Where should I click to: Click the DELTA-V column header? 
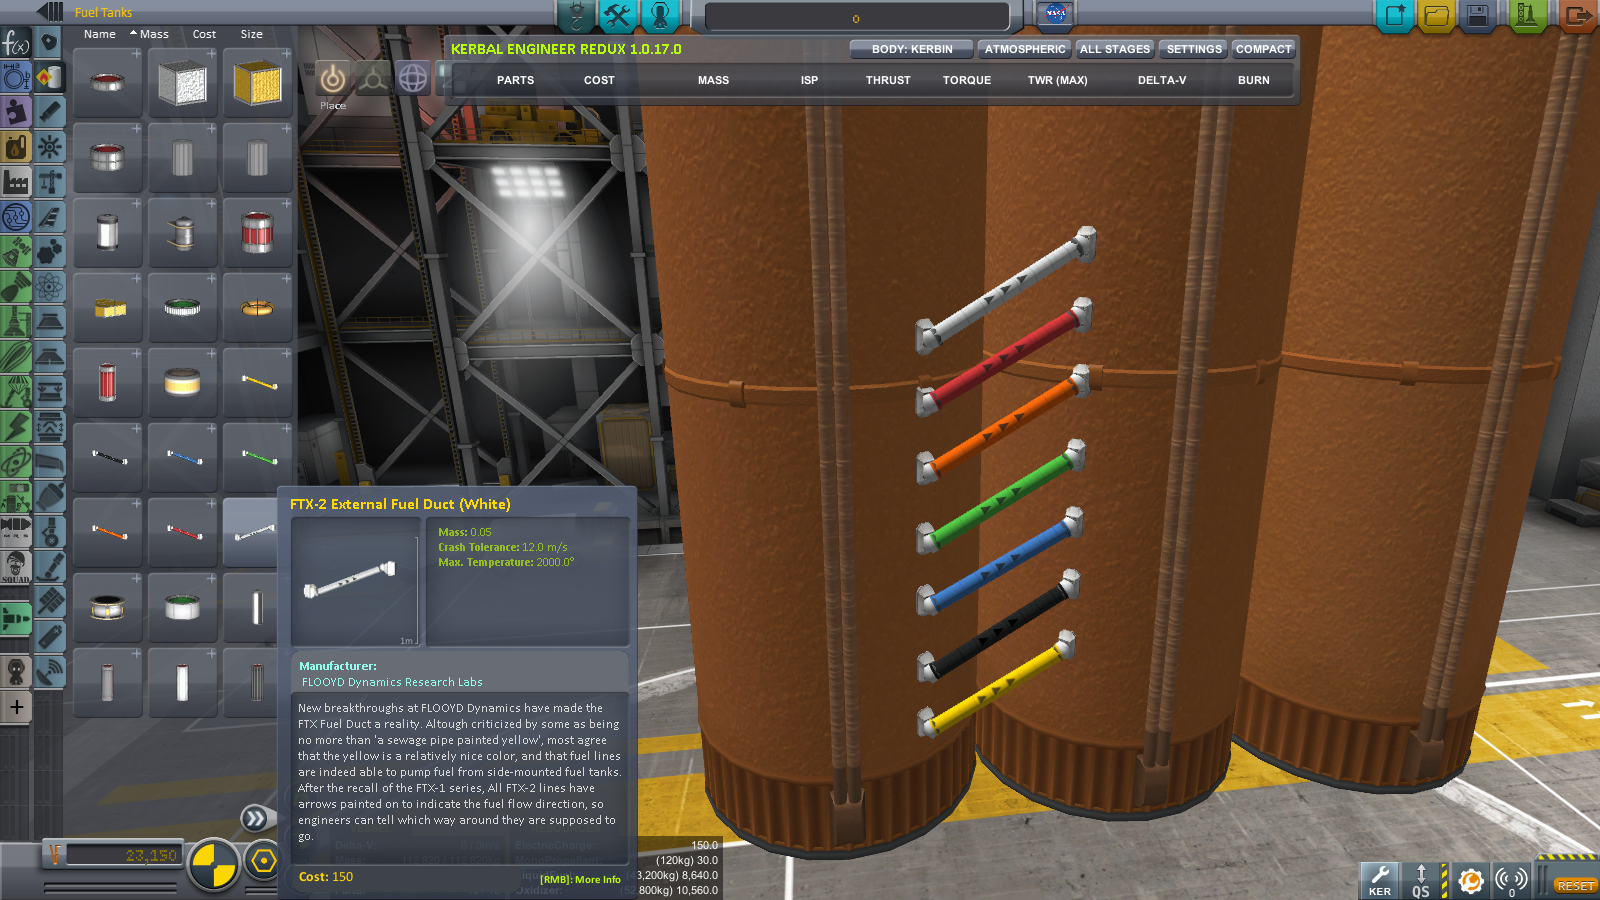(x=1162, y=80)
